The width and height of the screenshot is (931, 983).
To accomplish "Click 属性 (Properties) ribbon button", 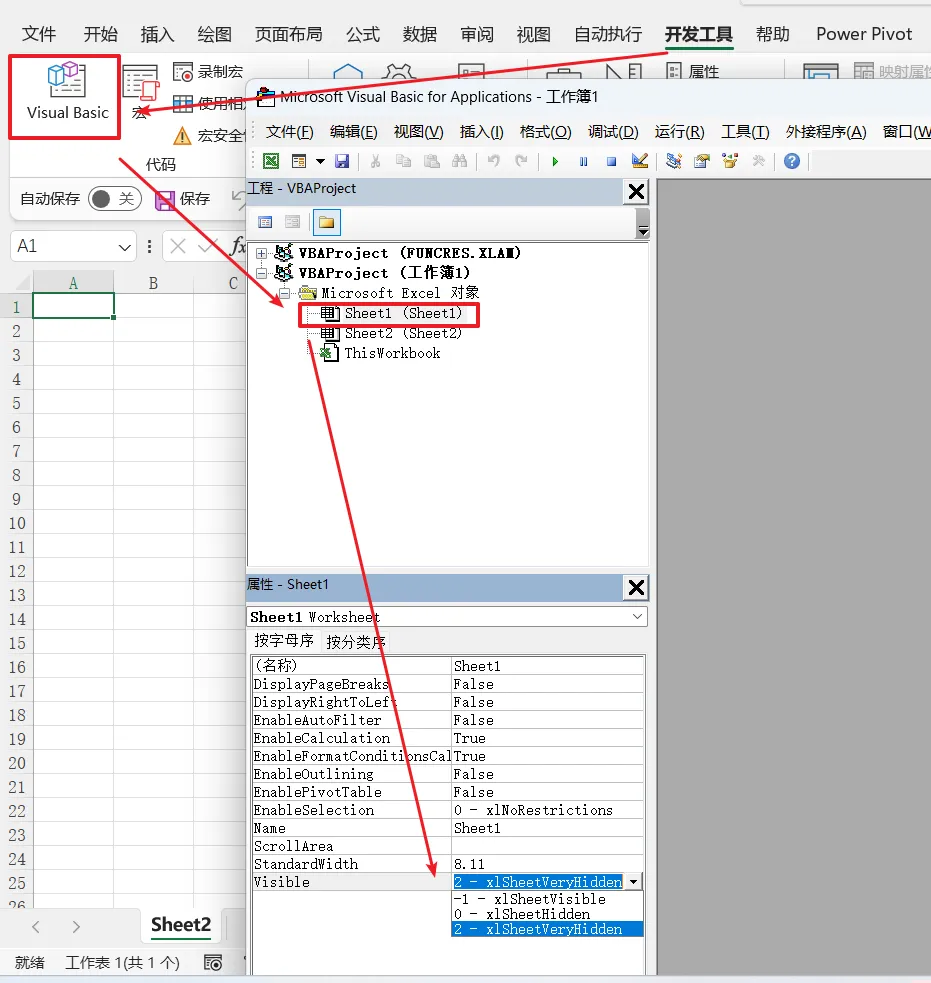I will click(x=692, y=71).
